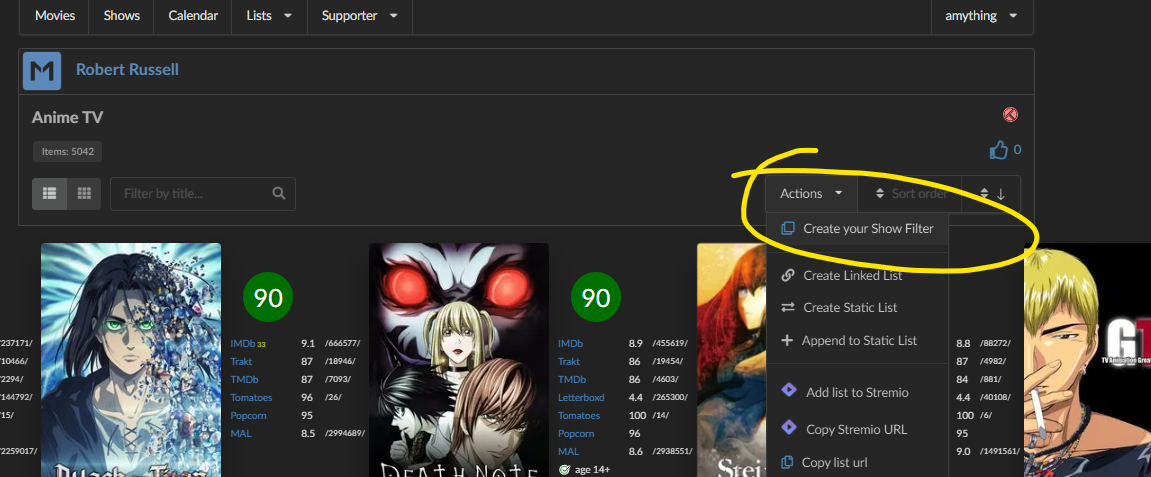Open MAL link rated 8.5

click(240, 433)
